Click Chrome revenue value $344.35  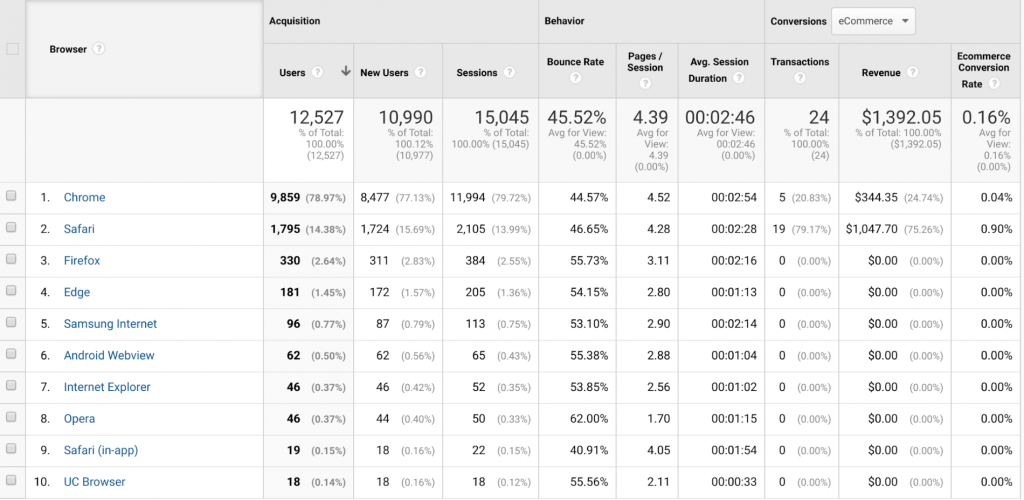point(876,197)
